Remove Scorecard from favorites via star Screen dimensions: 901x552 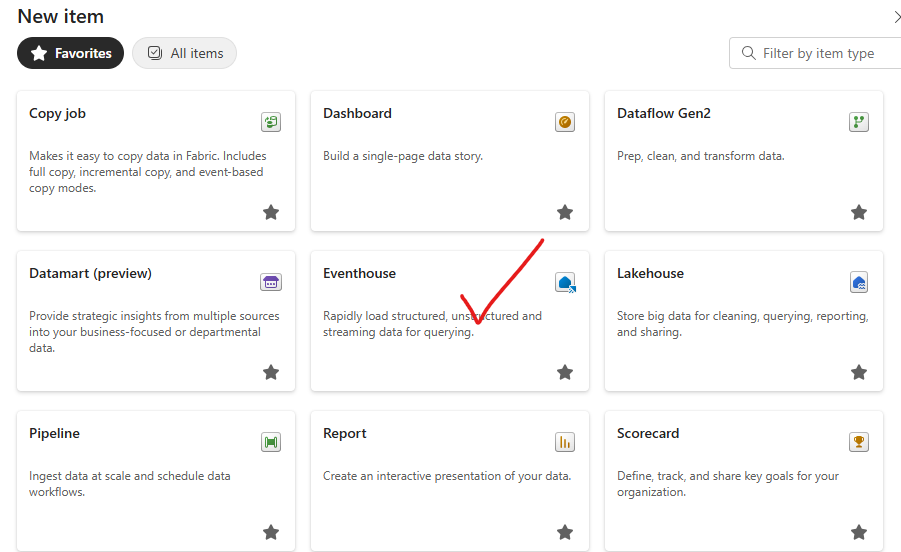[859, 532]
